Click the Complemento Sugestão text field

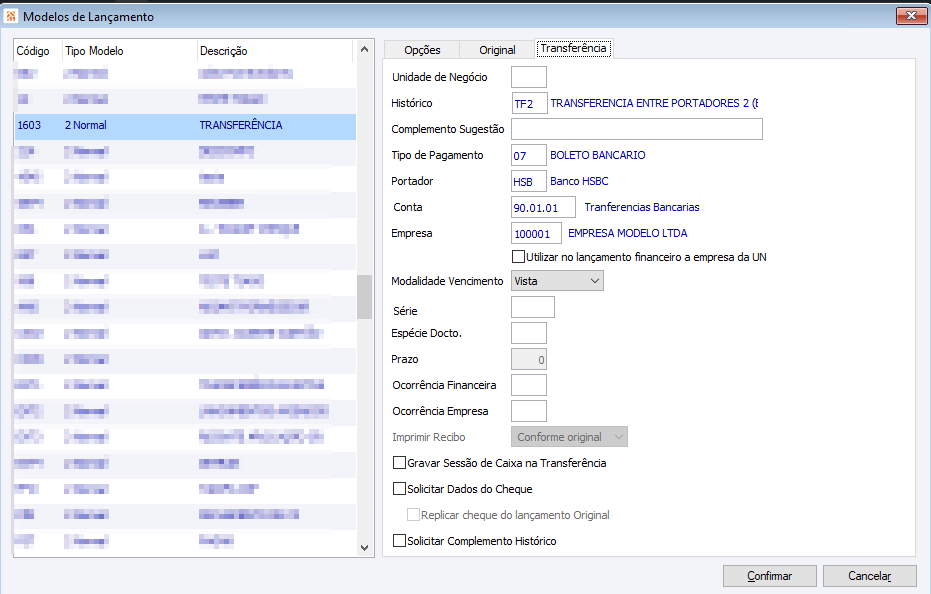636,129
